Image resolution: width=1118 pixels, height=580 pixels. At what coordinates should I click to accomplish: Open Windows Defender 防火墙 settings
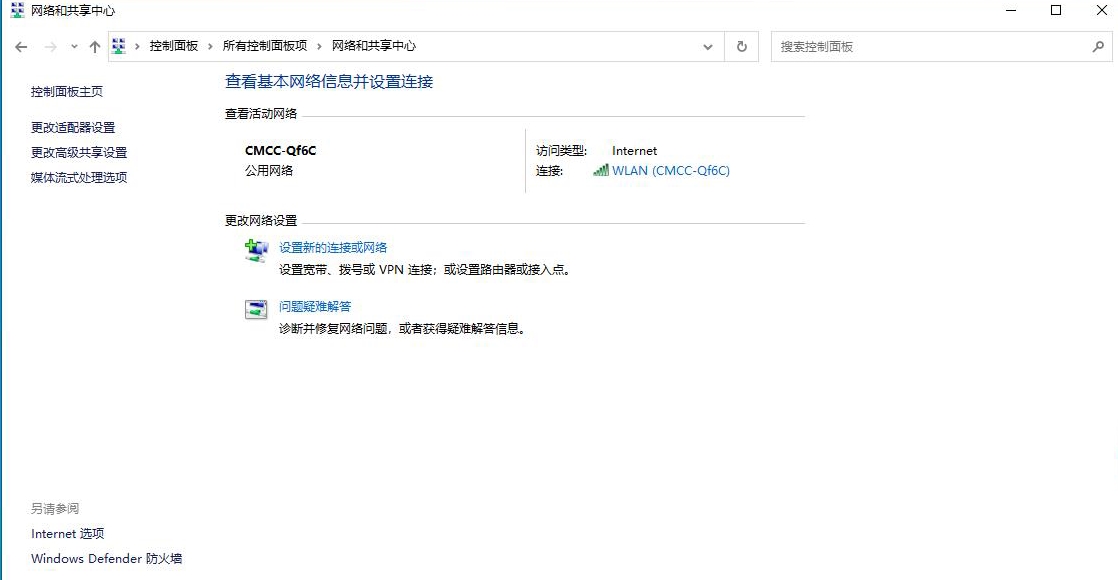pyautogui.click(x=106, y=558)
